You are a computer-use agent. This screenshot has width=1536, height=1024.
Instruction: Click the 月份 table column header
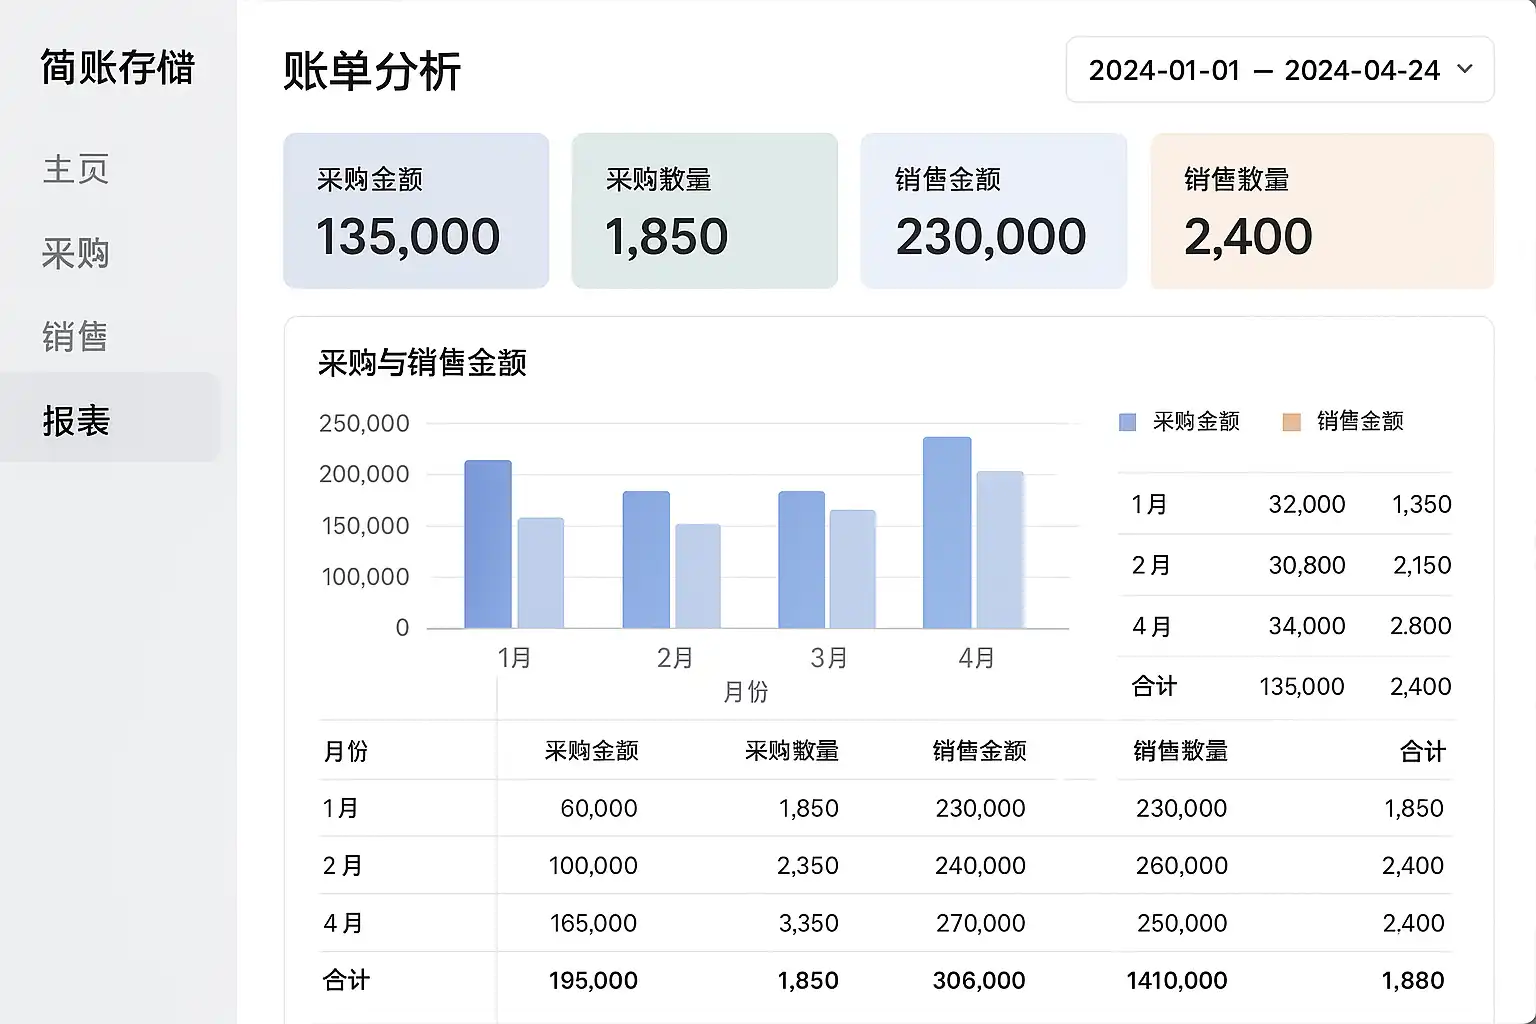[346, 751]
